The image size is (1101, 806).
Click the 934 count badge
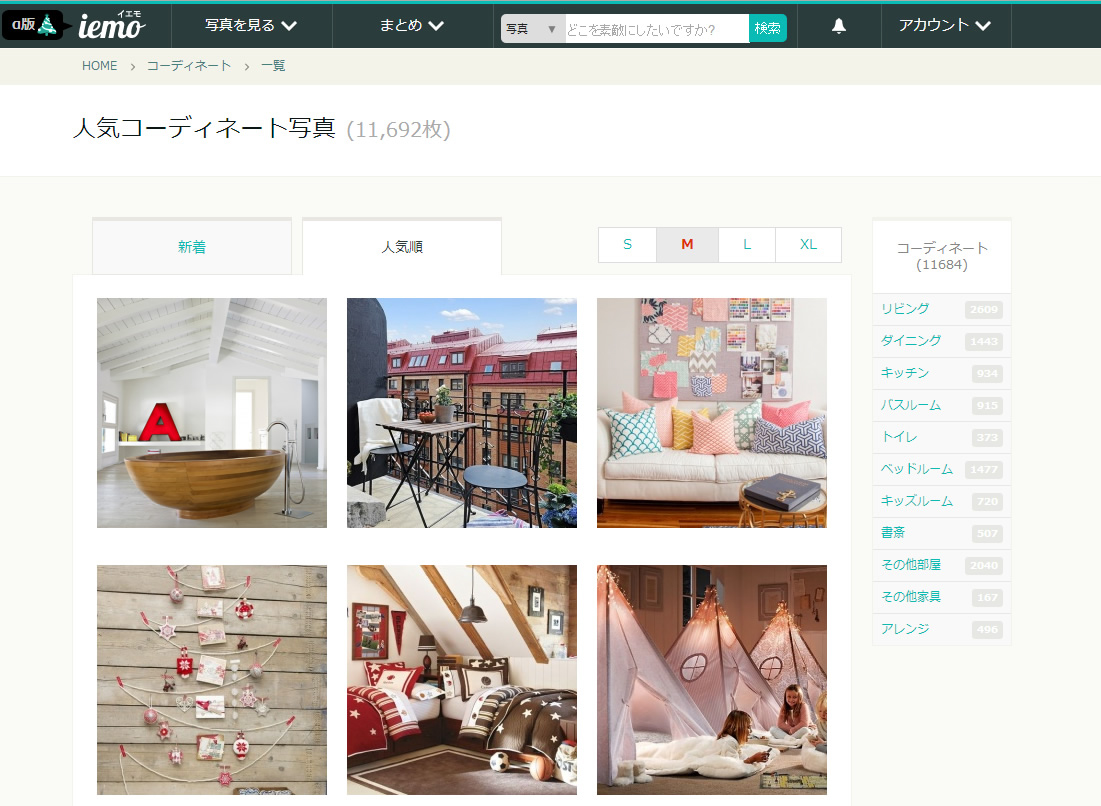point(987,374)
